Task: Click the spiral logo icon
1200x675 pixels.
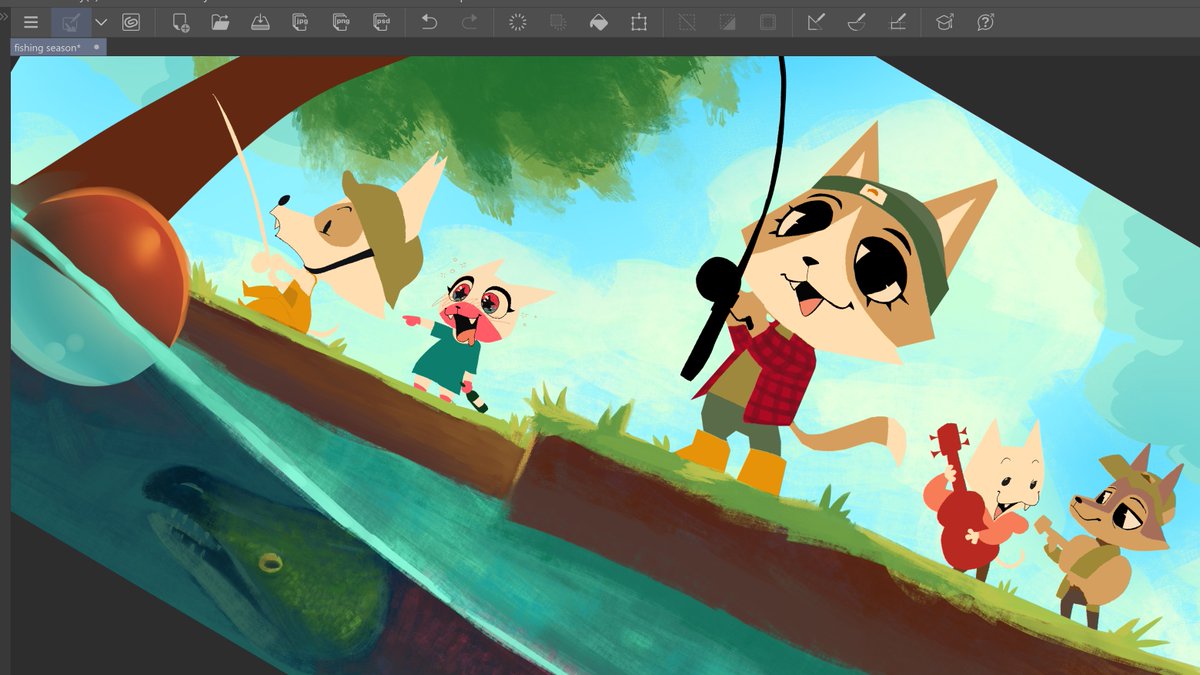Action: click(x=130, y=20)
